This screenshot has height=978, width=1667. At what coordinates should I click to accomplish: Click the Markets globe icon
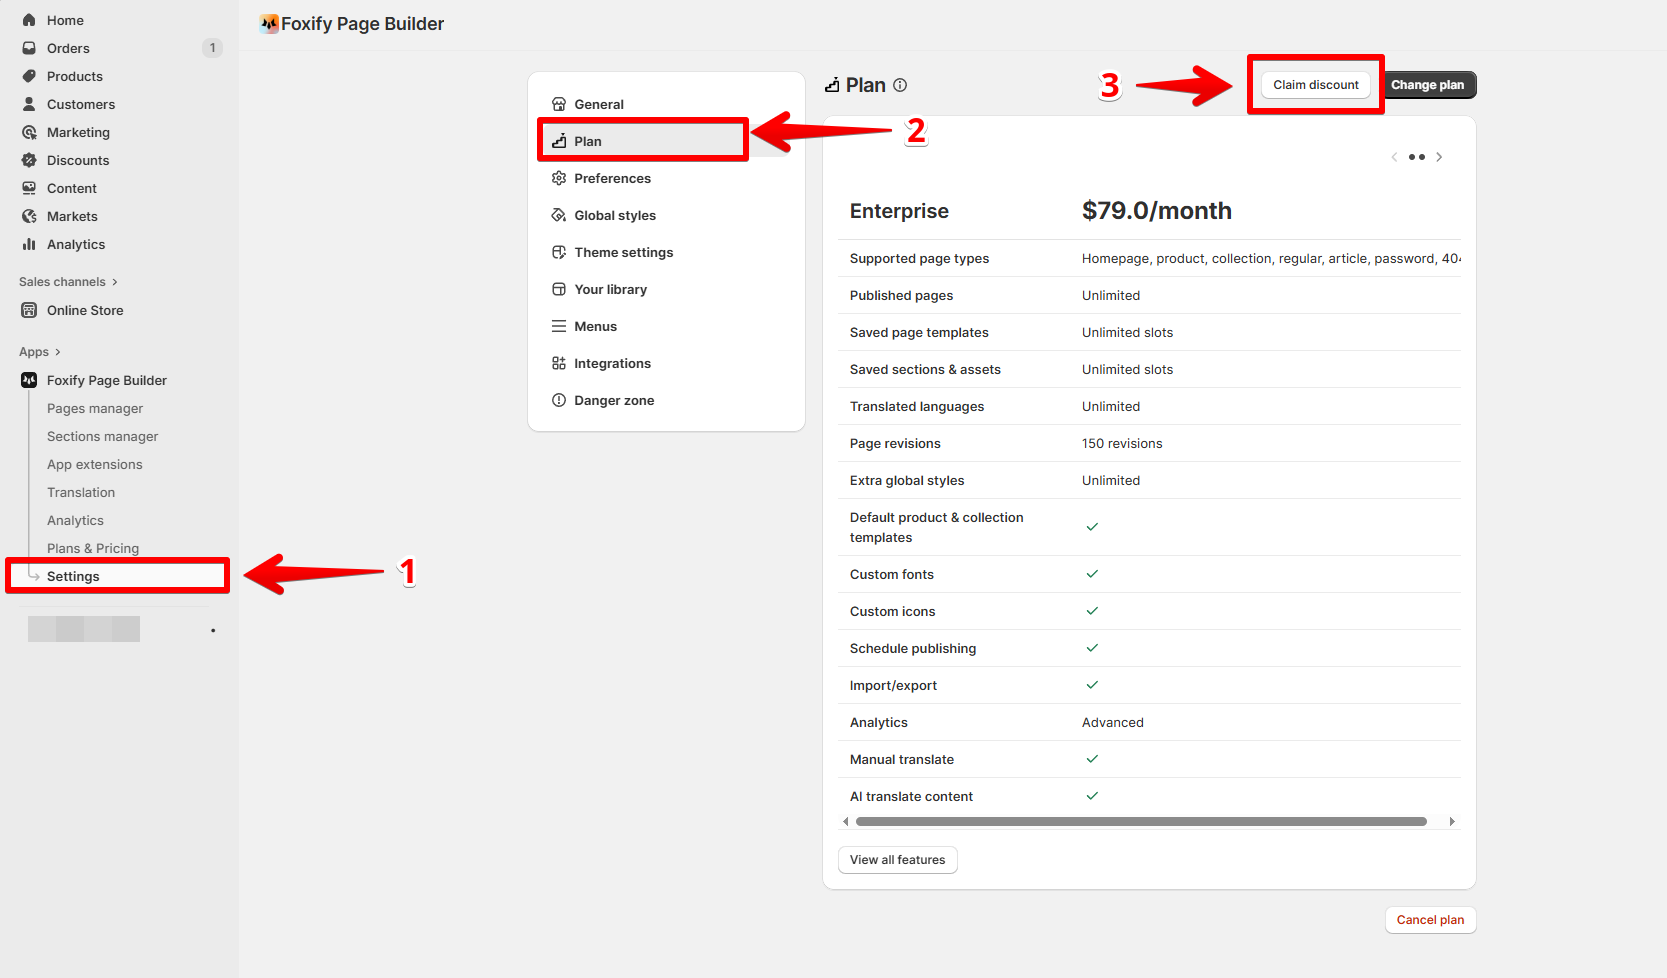tap(29, 216)
